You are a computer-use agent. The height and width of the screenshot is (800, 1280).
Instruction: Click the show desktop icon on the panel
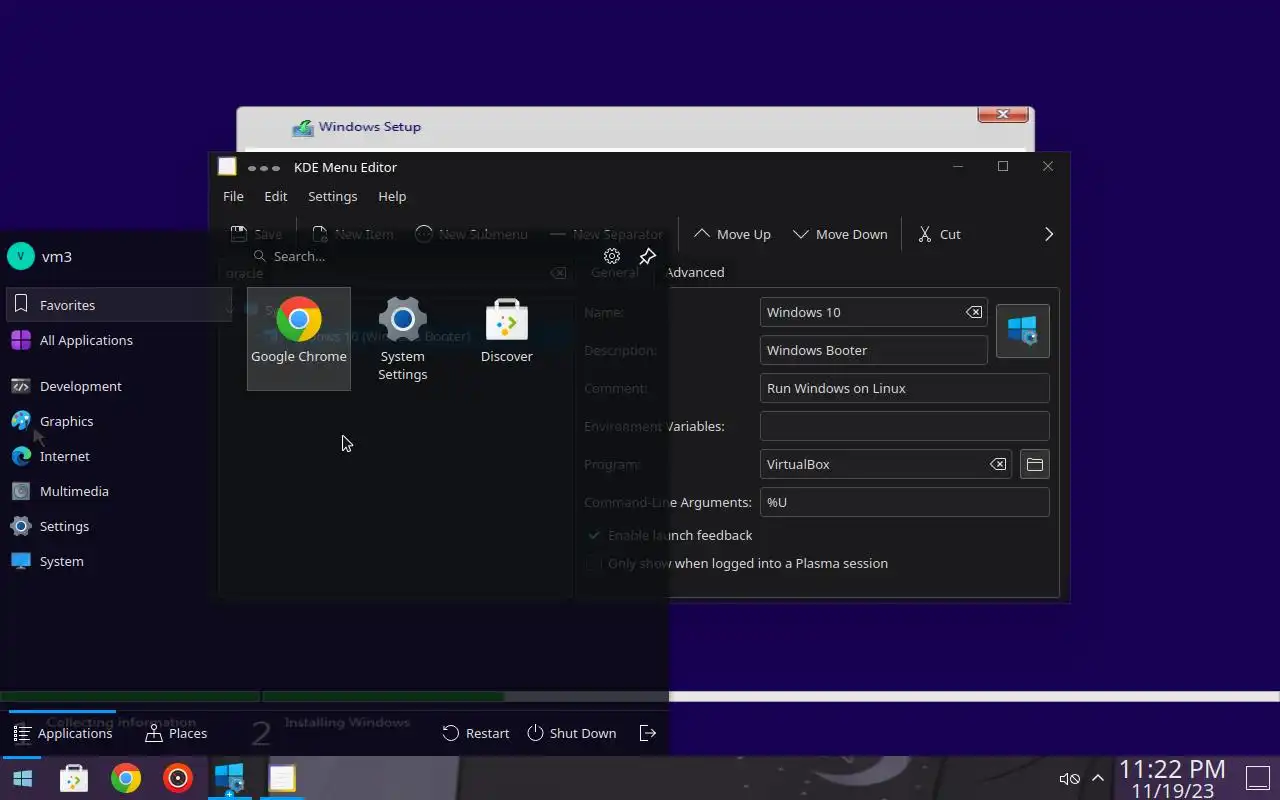coord(1257,778)
